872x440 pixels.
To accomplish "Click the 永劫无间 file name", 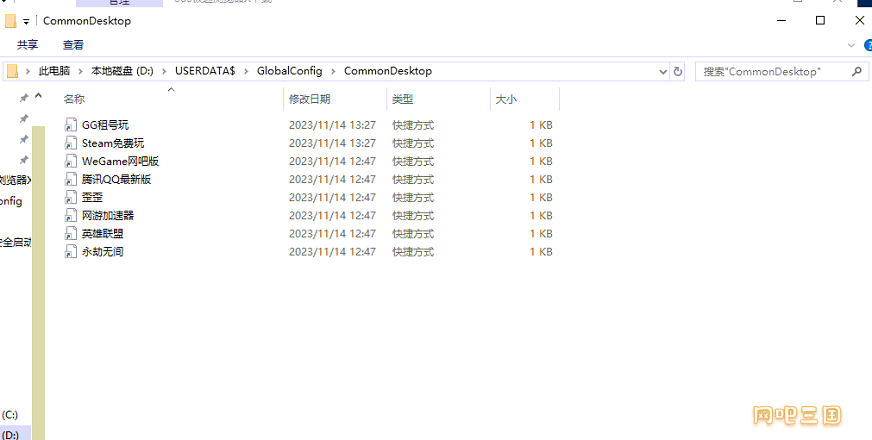I will point(102,251).
